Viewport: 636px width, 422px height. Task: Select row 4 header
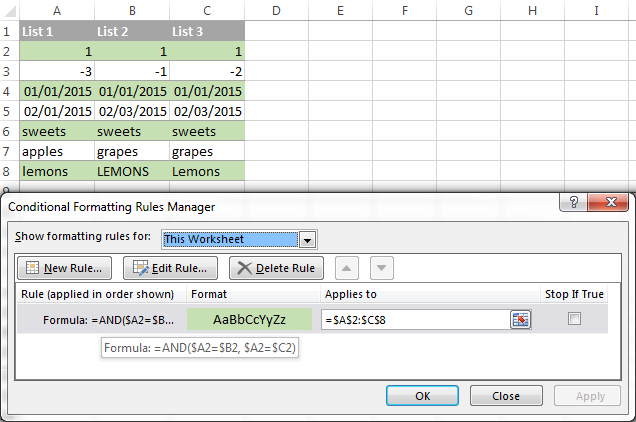coord(9,91)
